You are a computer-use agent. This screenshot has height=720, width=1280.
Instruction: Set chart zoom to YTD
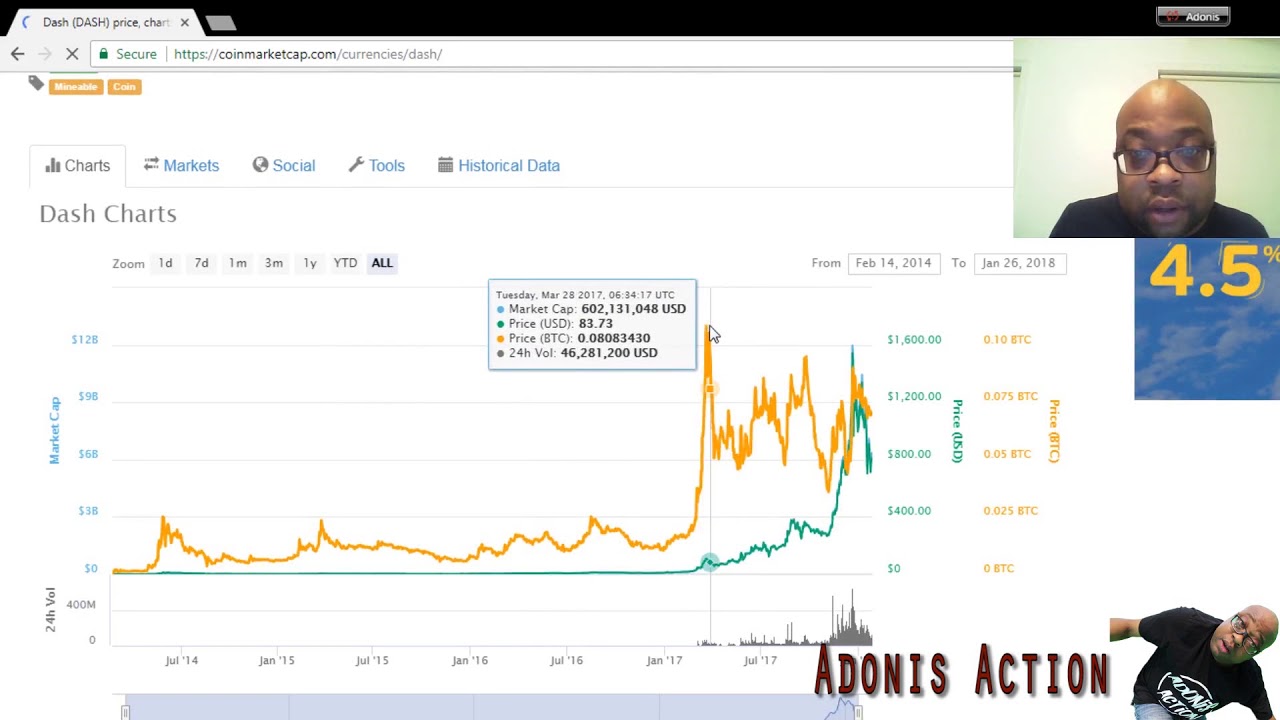(345, 263)
